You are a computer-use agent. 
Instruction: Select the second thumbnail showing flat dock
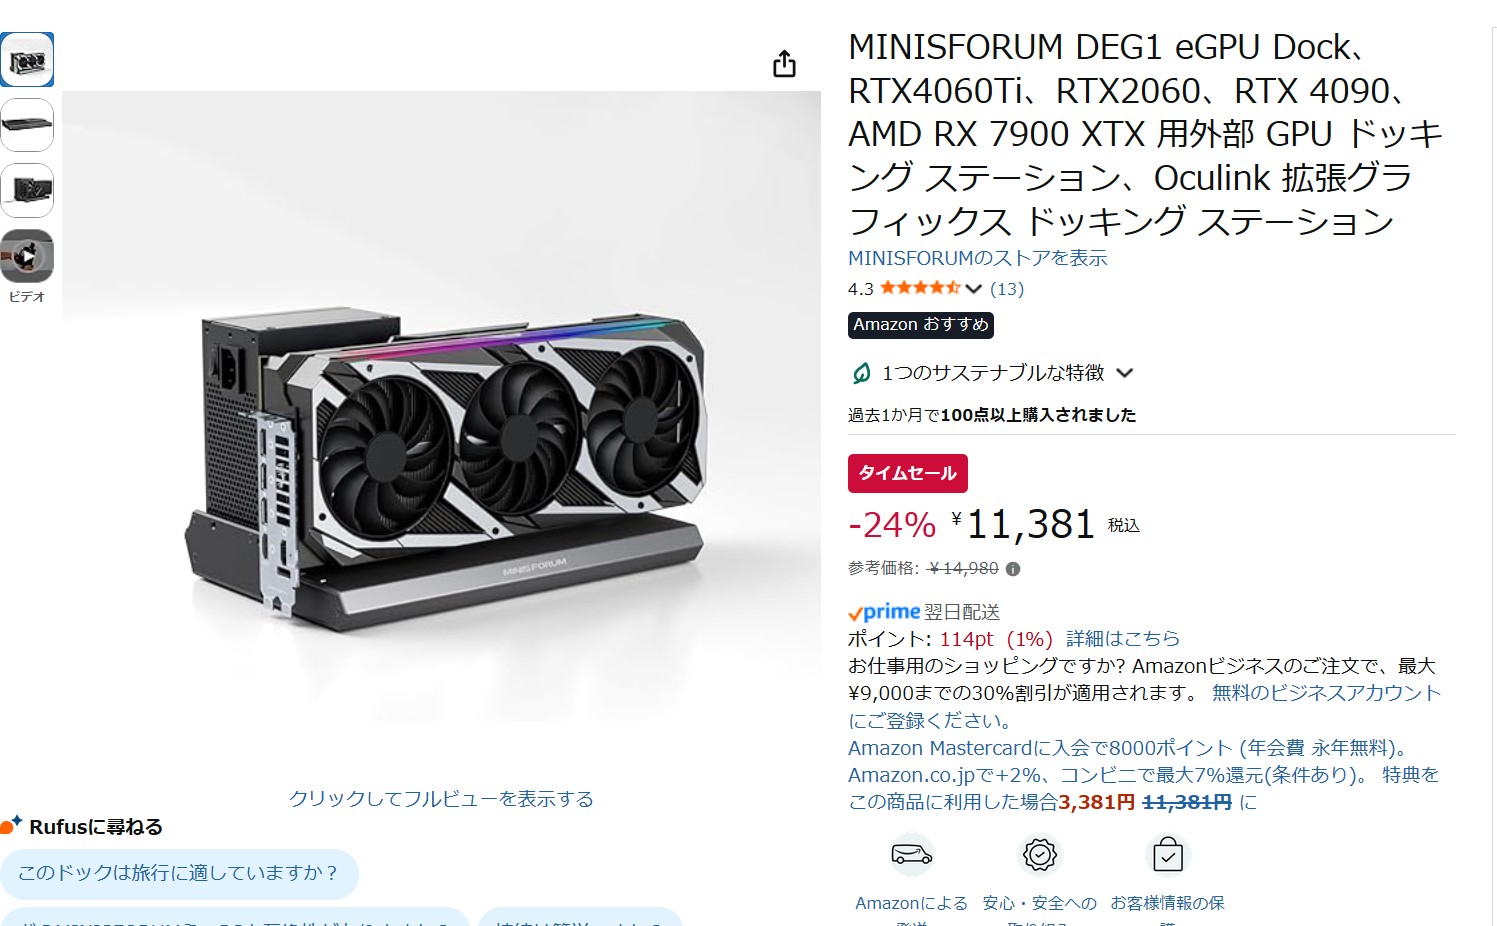27,125
